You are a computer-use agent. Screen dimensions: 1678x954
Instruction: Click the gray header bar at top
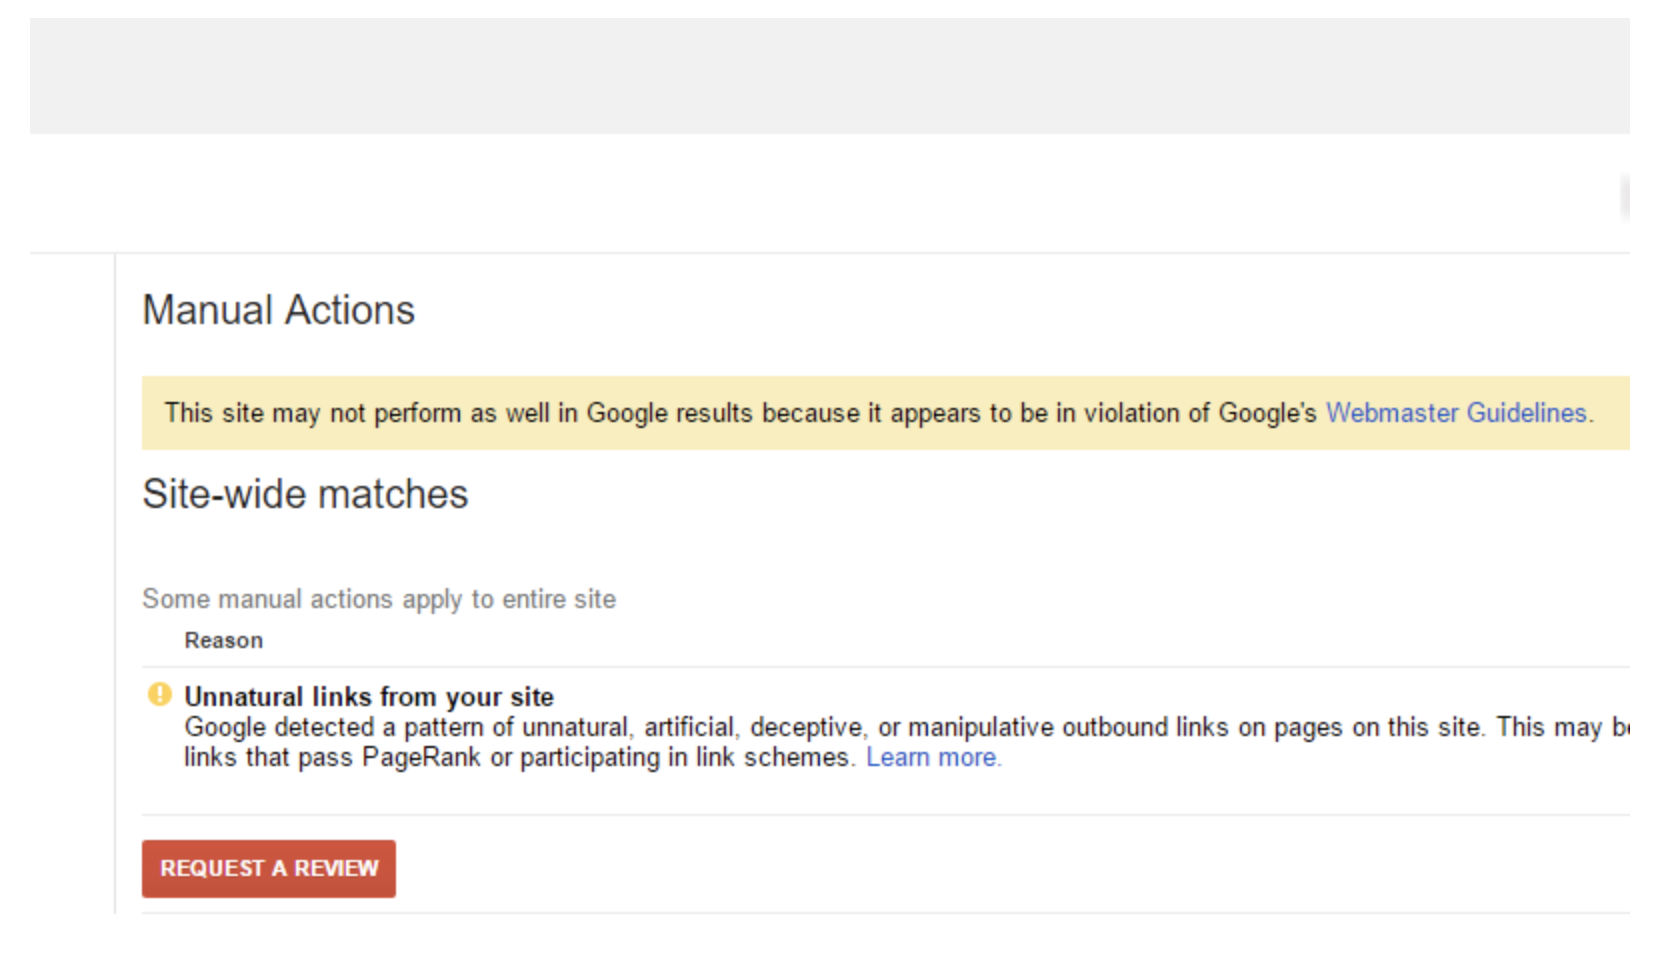pyautogui.click(x=830, y=76)
